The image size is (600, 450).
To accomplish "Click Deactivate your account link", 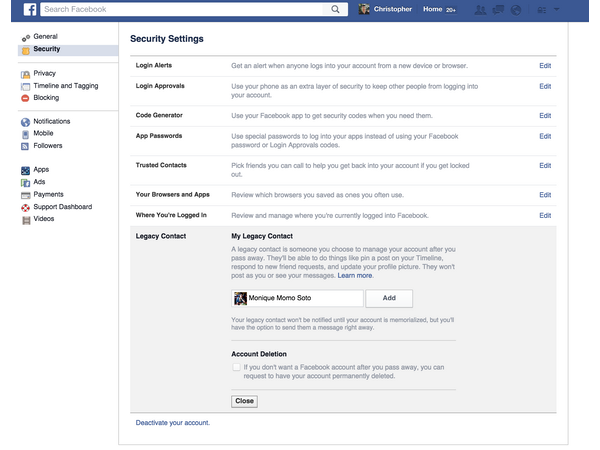I will click(x=173, y=423).
